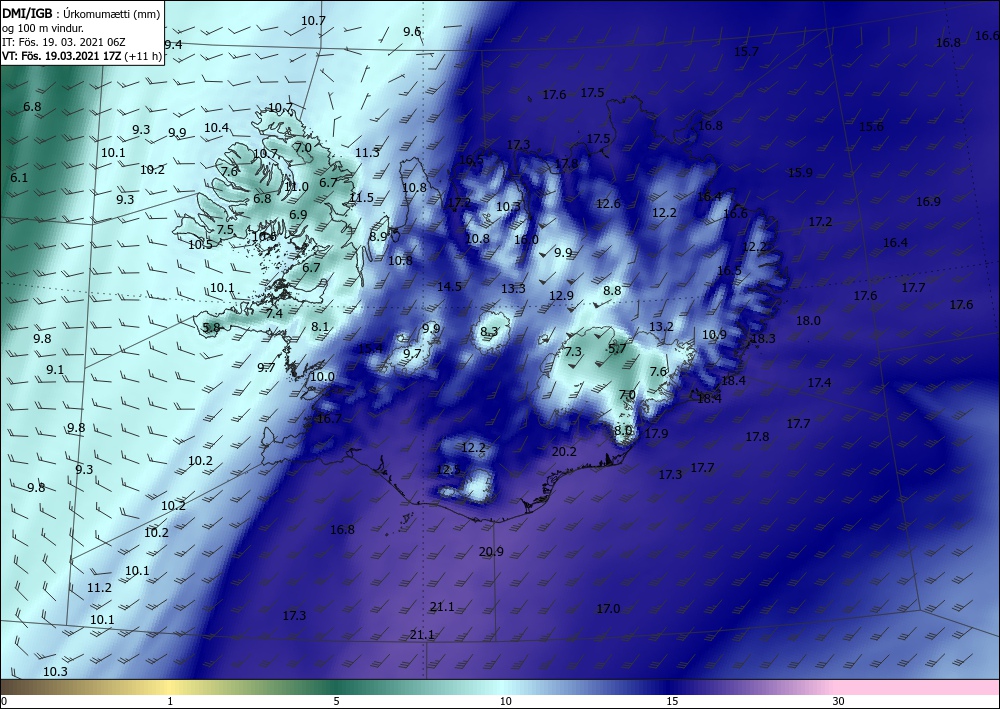This screenshot has height=709, width=1000.
Task: Select the IT initialization time line '06Z'
Action: coord(63,41)
